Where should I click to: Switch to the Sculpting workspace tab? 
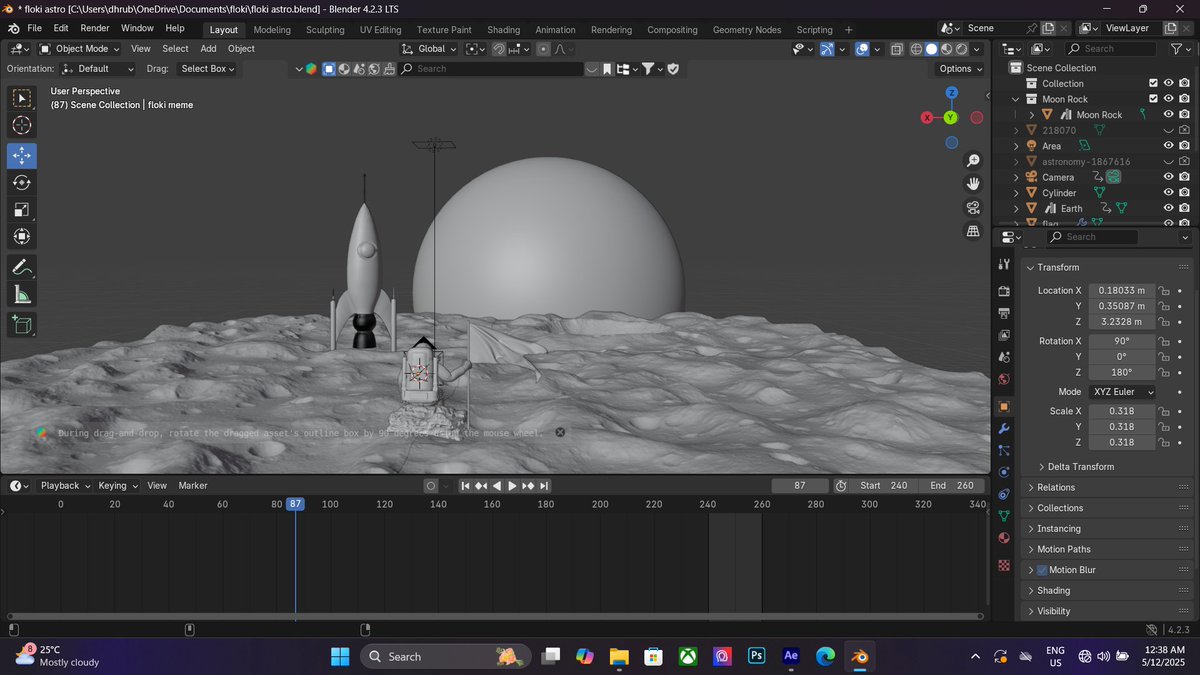(x=325, y=30)
